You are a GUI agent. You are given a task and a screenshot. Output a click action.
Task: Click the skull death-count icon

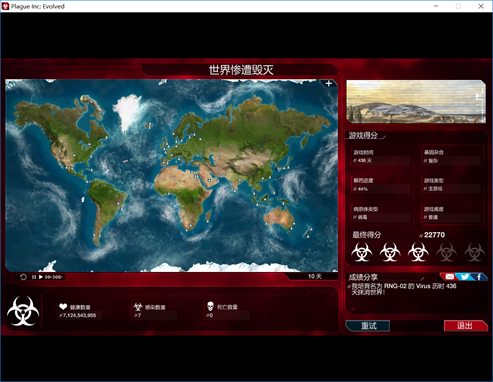click(x=210, y=306)
